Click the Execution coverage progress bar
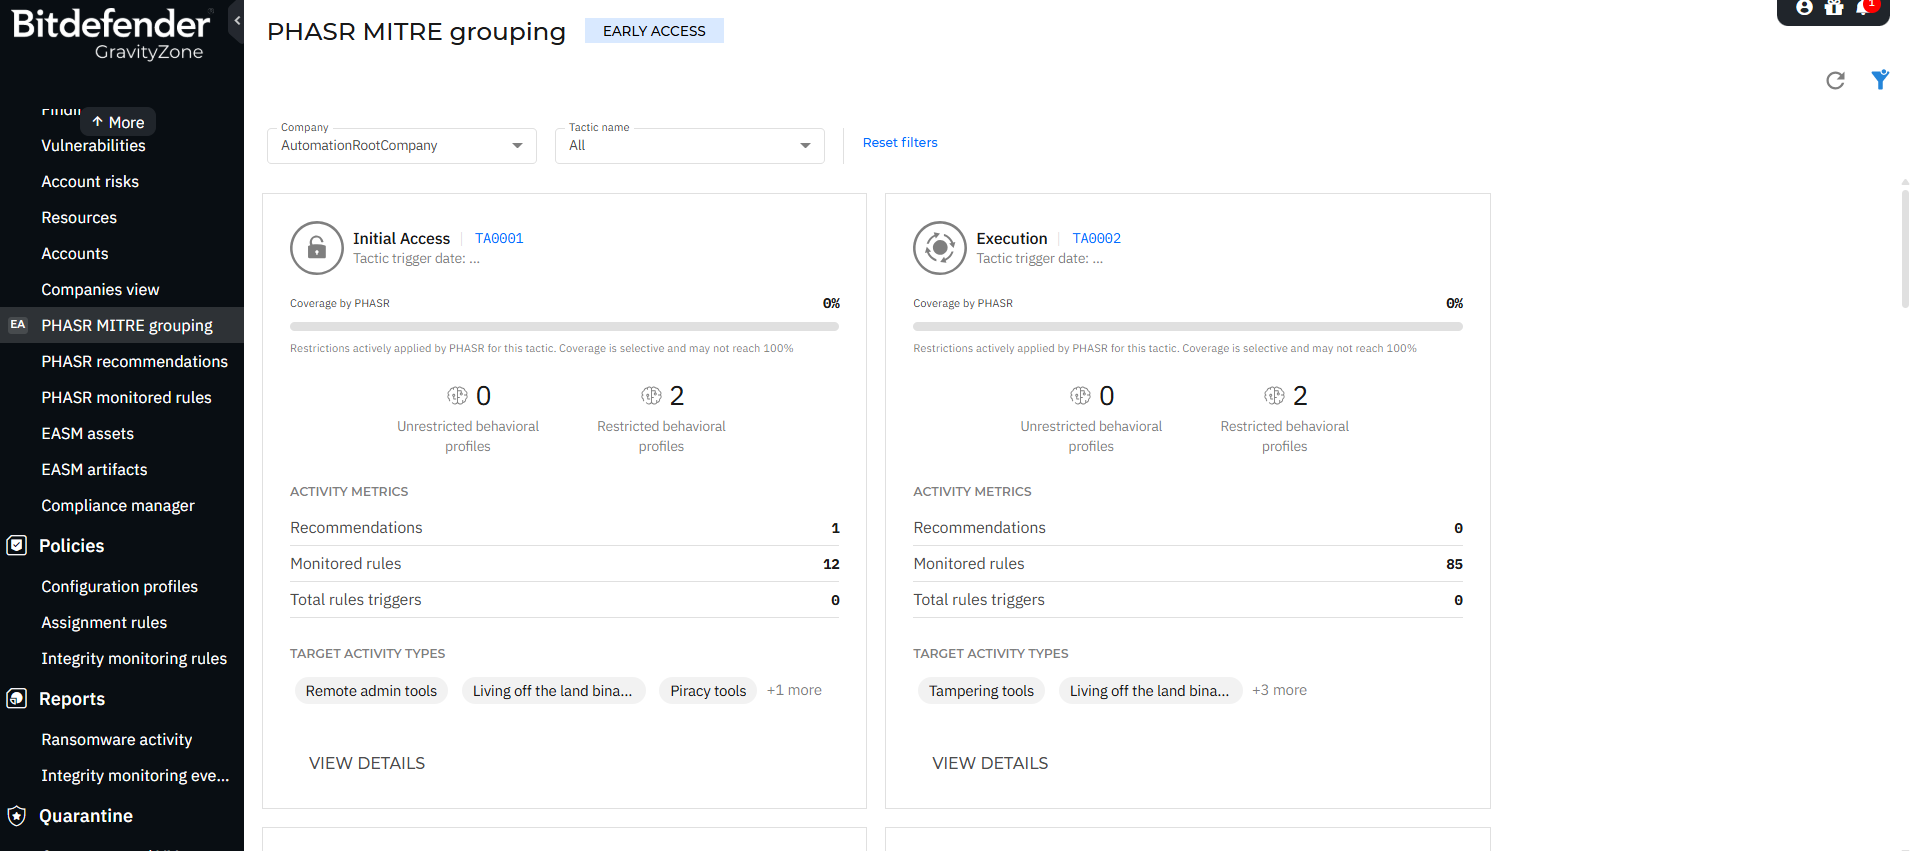Image resolution: width=1911 pixels, height=851 pixels. 1187,326
